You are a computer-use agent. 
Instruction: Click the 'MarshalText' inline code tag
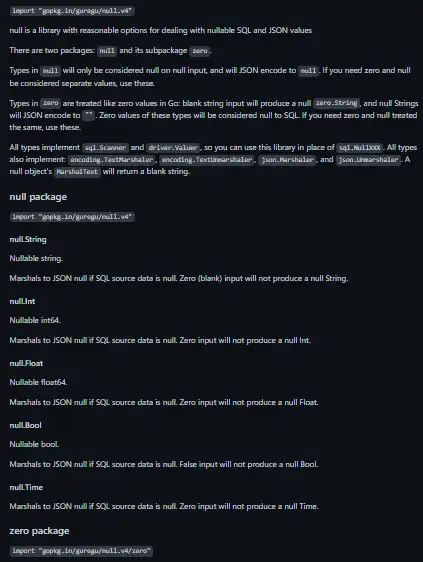[x=77, y=172]
